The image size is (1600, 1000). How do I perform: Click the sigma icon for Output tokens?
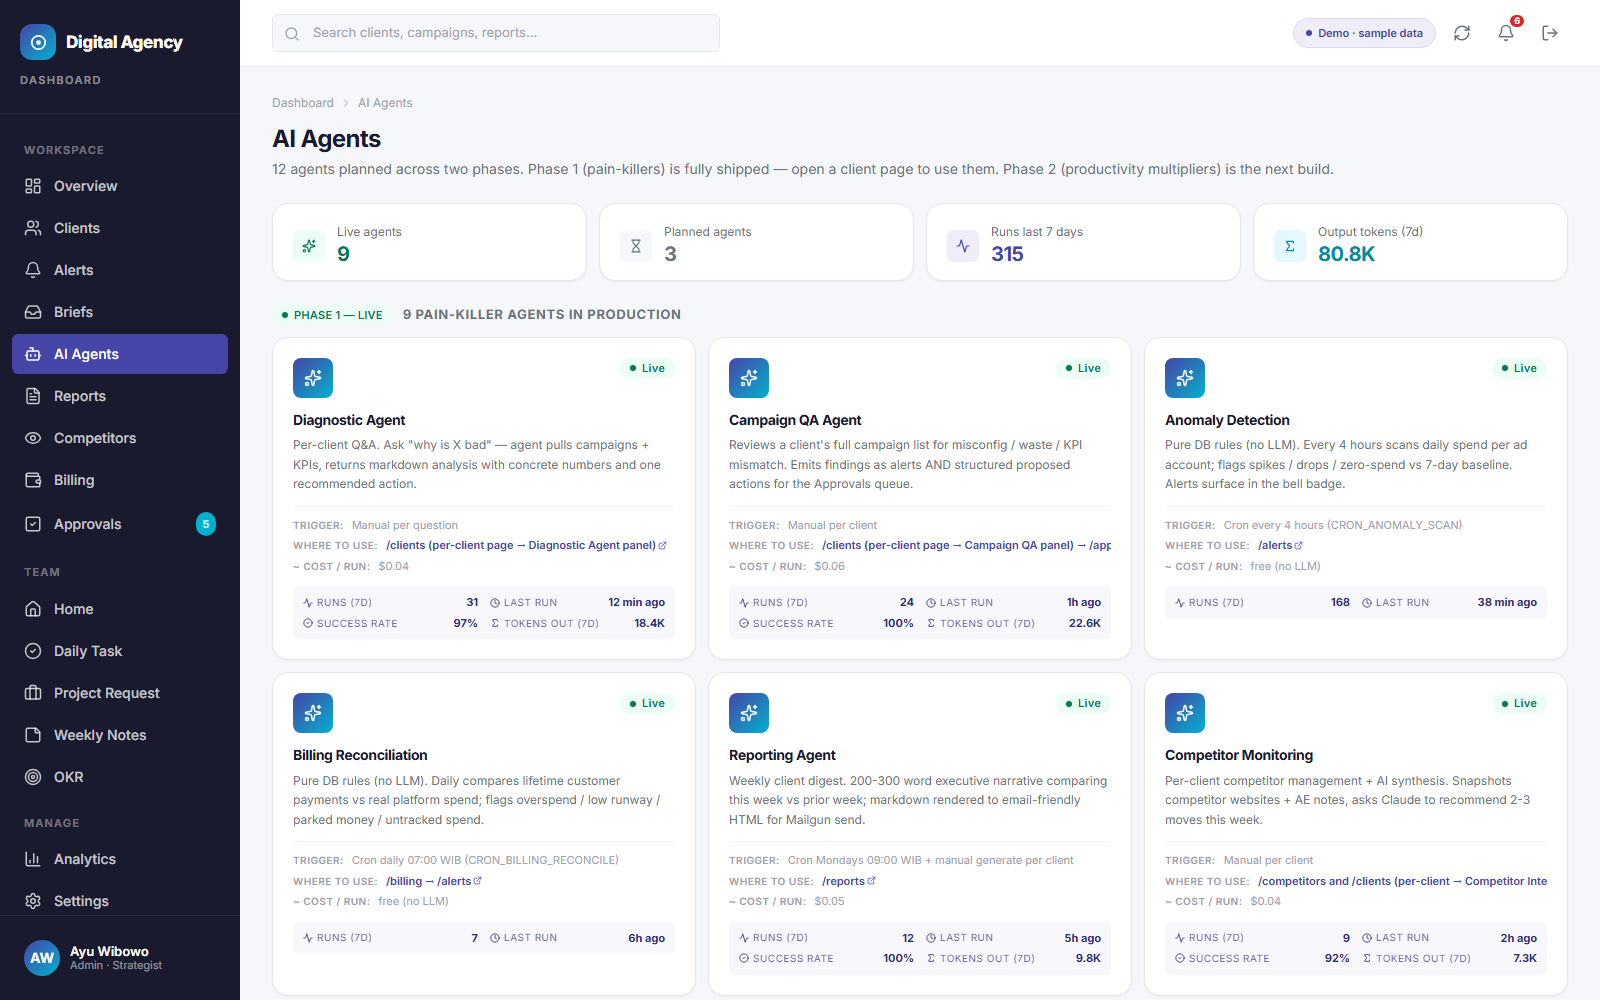click(1290, 246)
